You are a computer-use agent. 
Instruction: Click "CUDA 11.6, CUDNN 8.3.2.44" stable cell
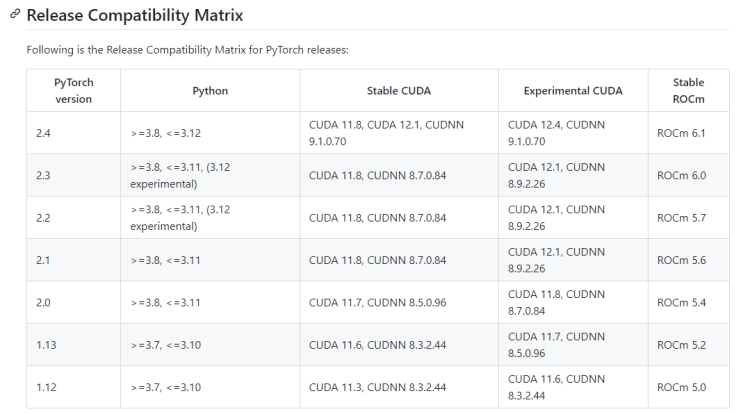click(399, 345)
